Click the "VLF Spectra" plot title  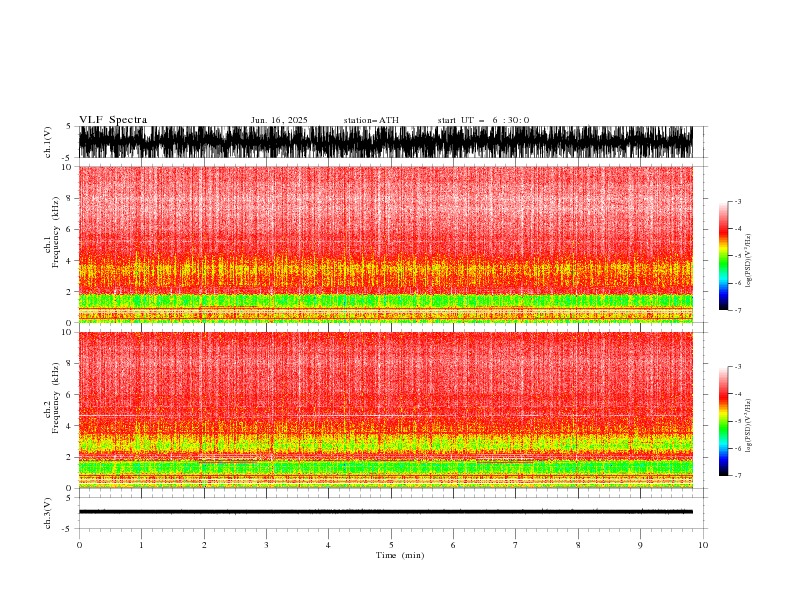113,120
